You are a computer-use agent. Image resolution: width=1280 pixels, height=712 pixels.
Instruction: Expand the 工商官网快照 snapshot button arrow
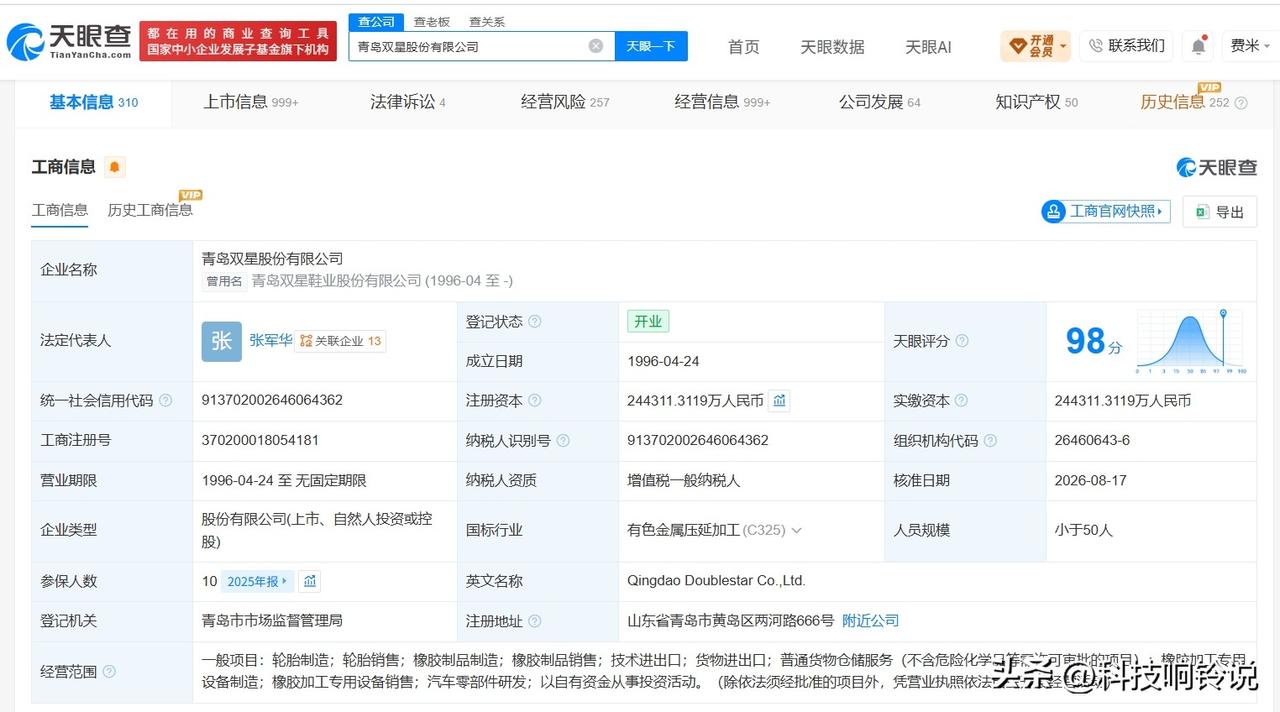click(x=1160, y=212)
